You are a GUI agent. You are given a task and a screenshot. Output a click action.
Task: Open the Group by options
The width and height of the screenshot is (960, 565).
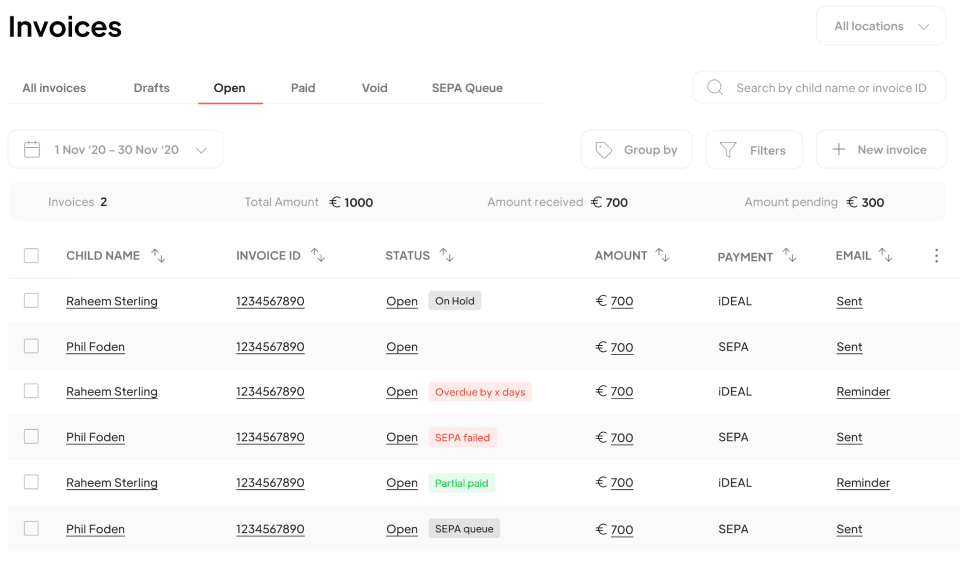pyautogui.click(x=637, y=149)
